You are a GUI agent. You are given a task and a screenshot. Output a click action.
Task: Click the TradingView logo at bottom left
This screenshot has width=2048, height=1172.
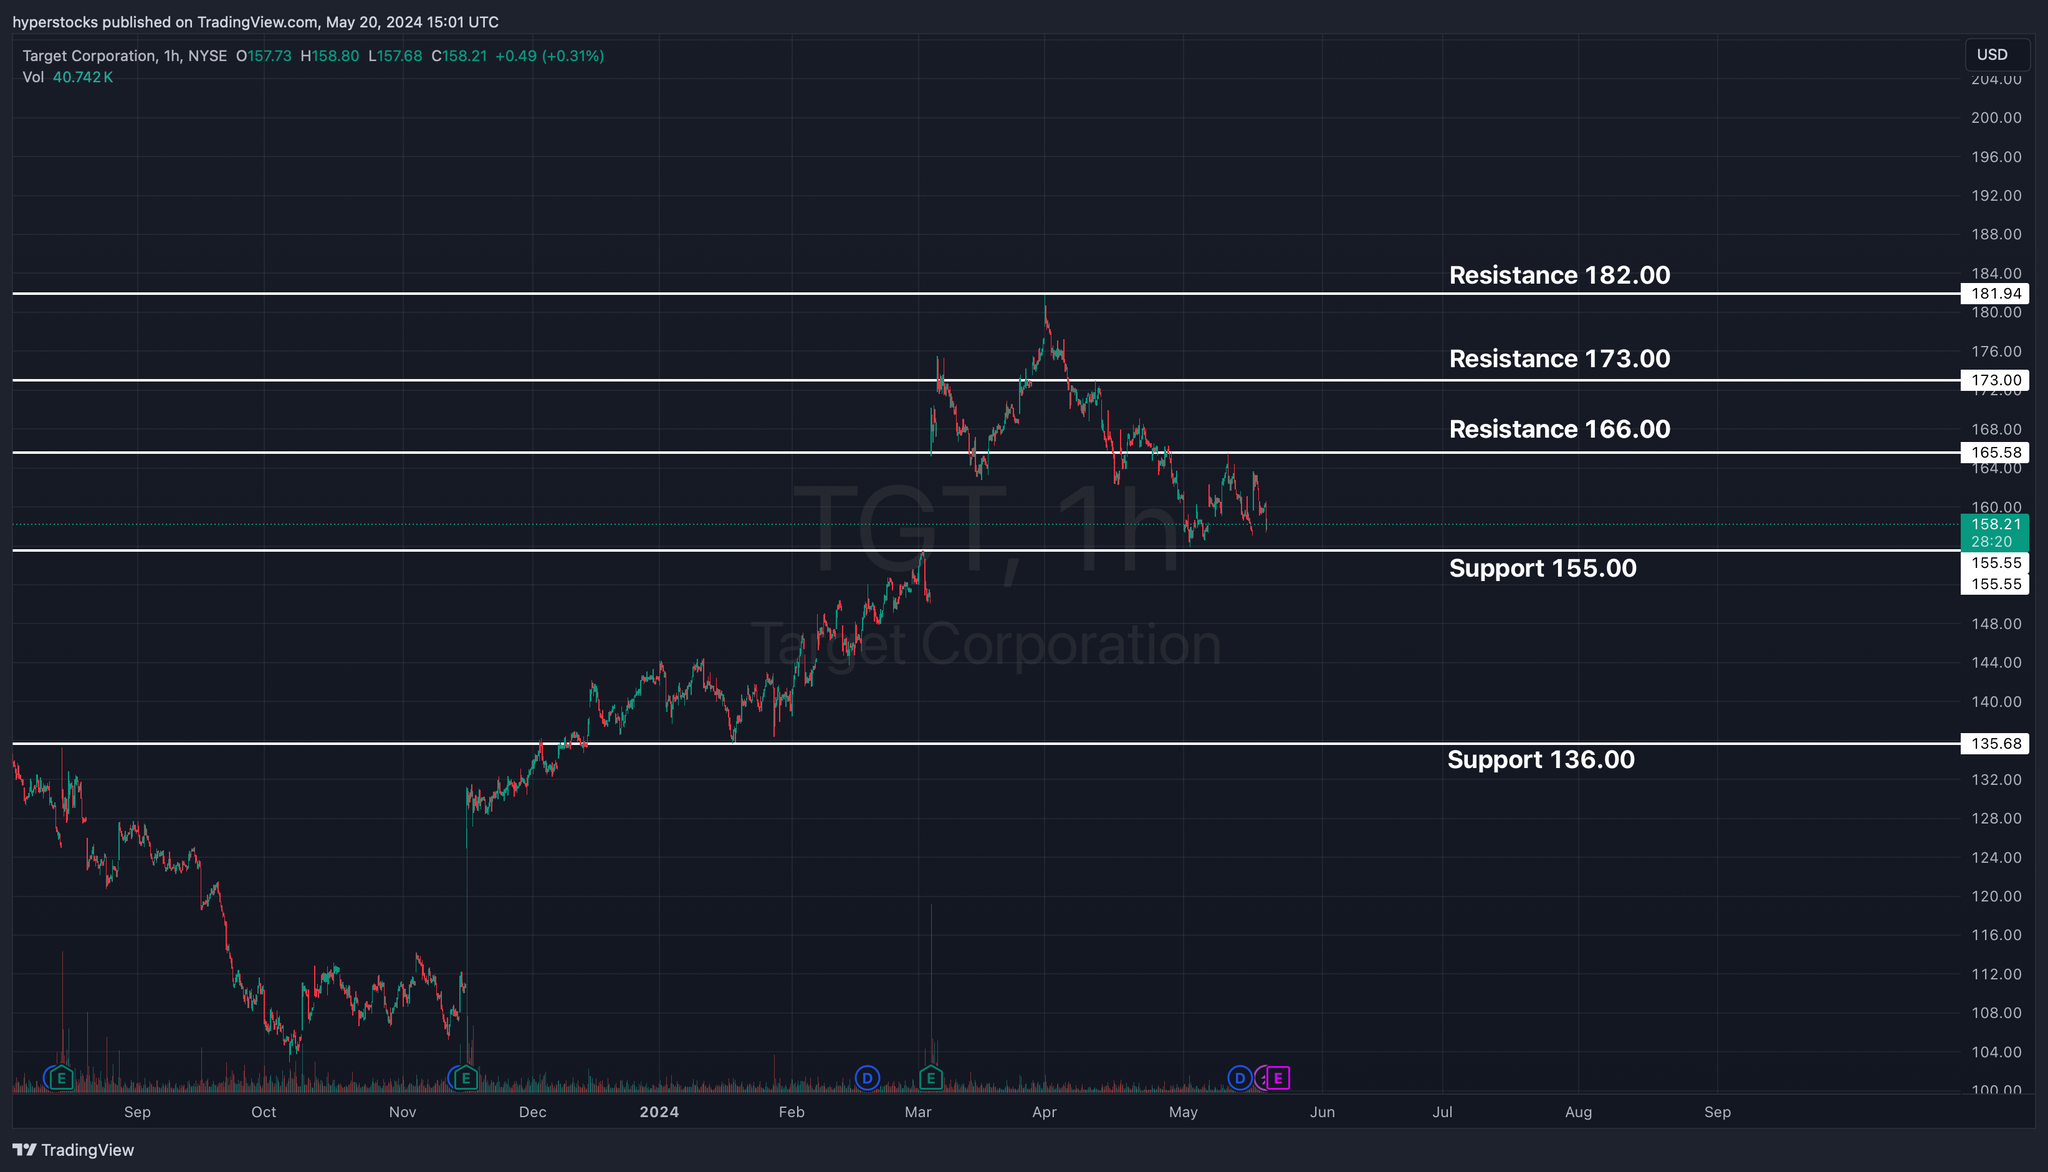coord(74,1150)
